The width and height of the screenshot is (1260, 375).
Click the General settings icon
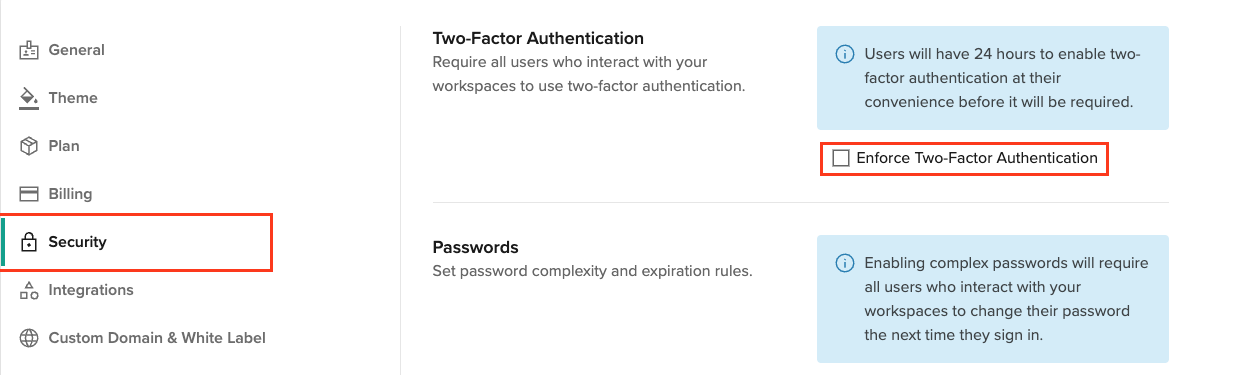29,50
